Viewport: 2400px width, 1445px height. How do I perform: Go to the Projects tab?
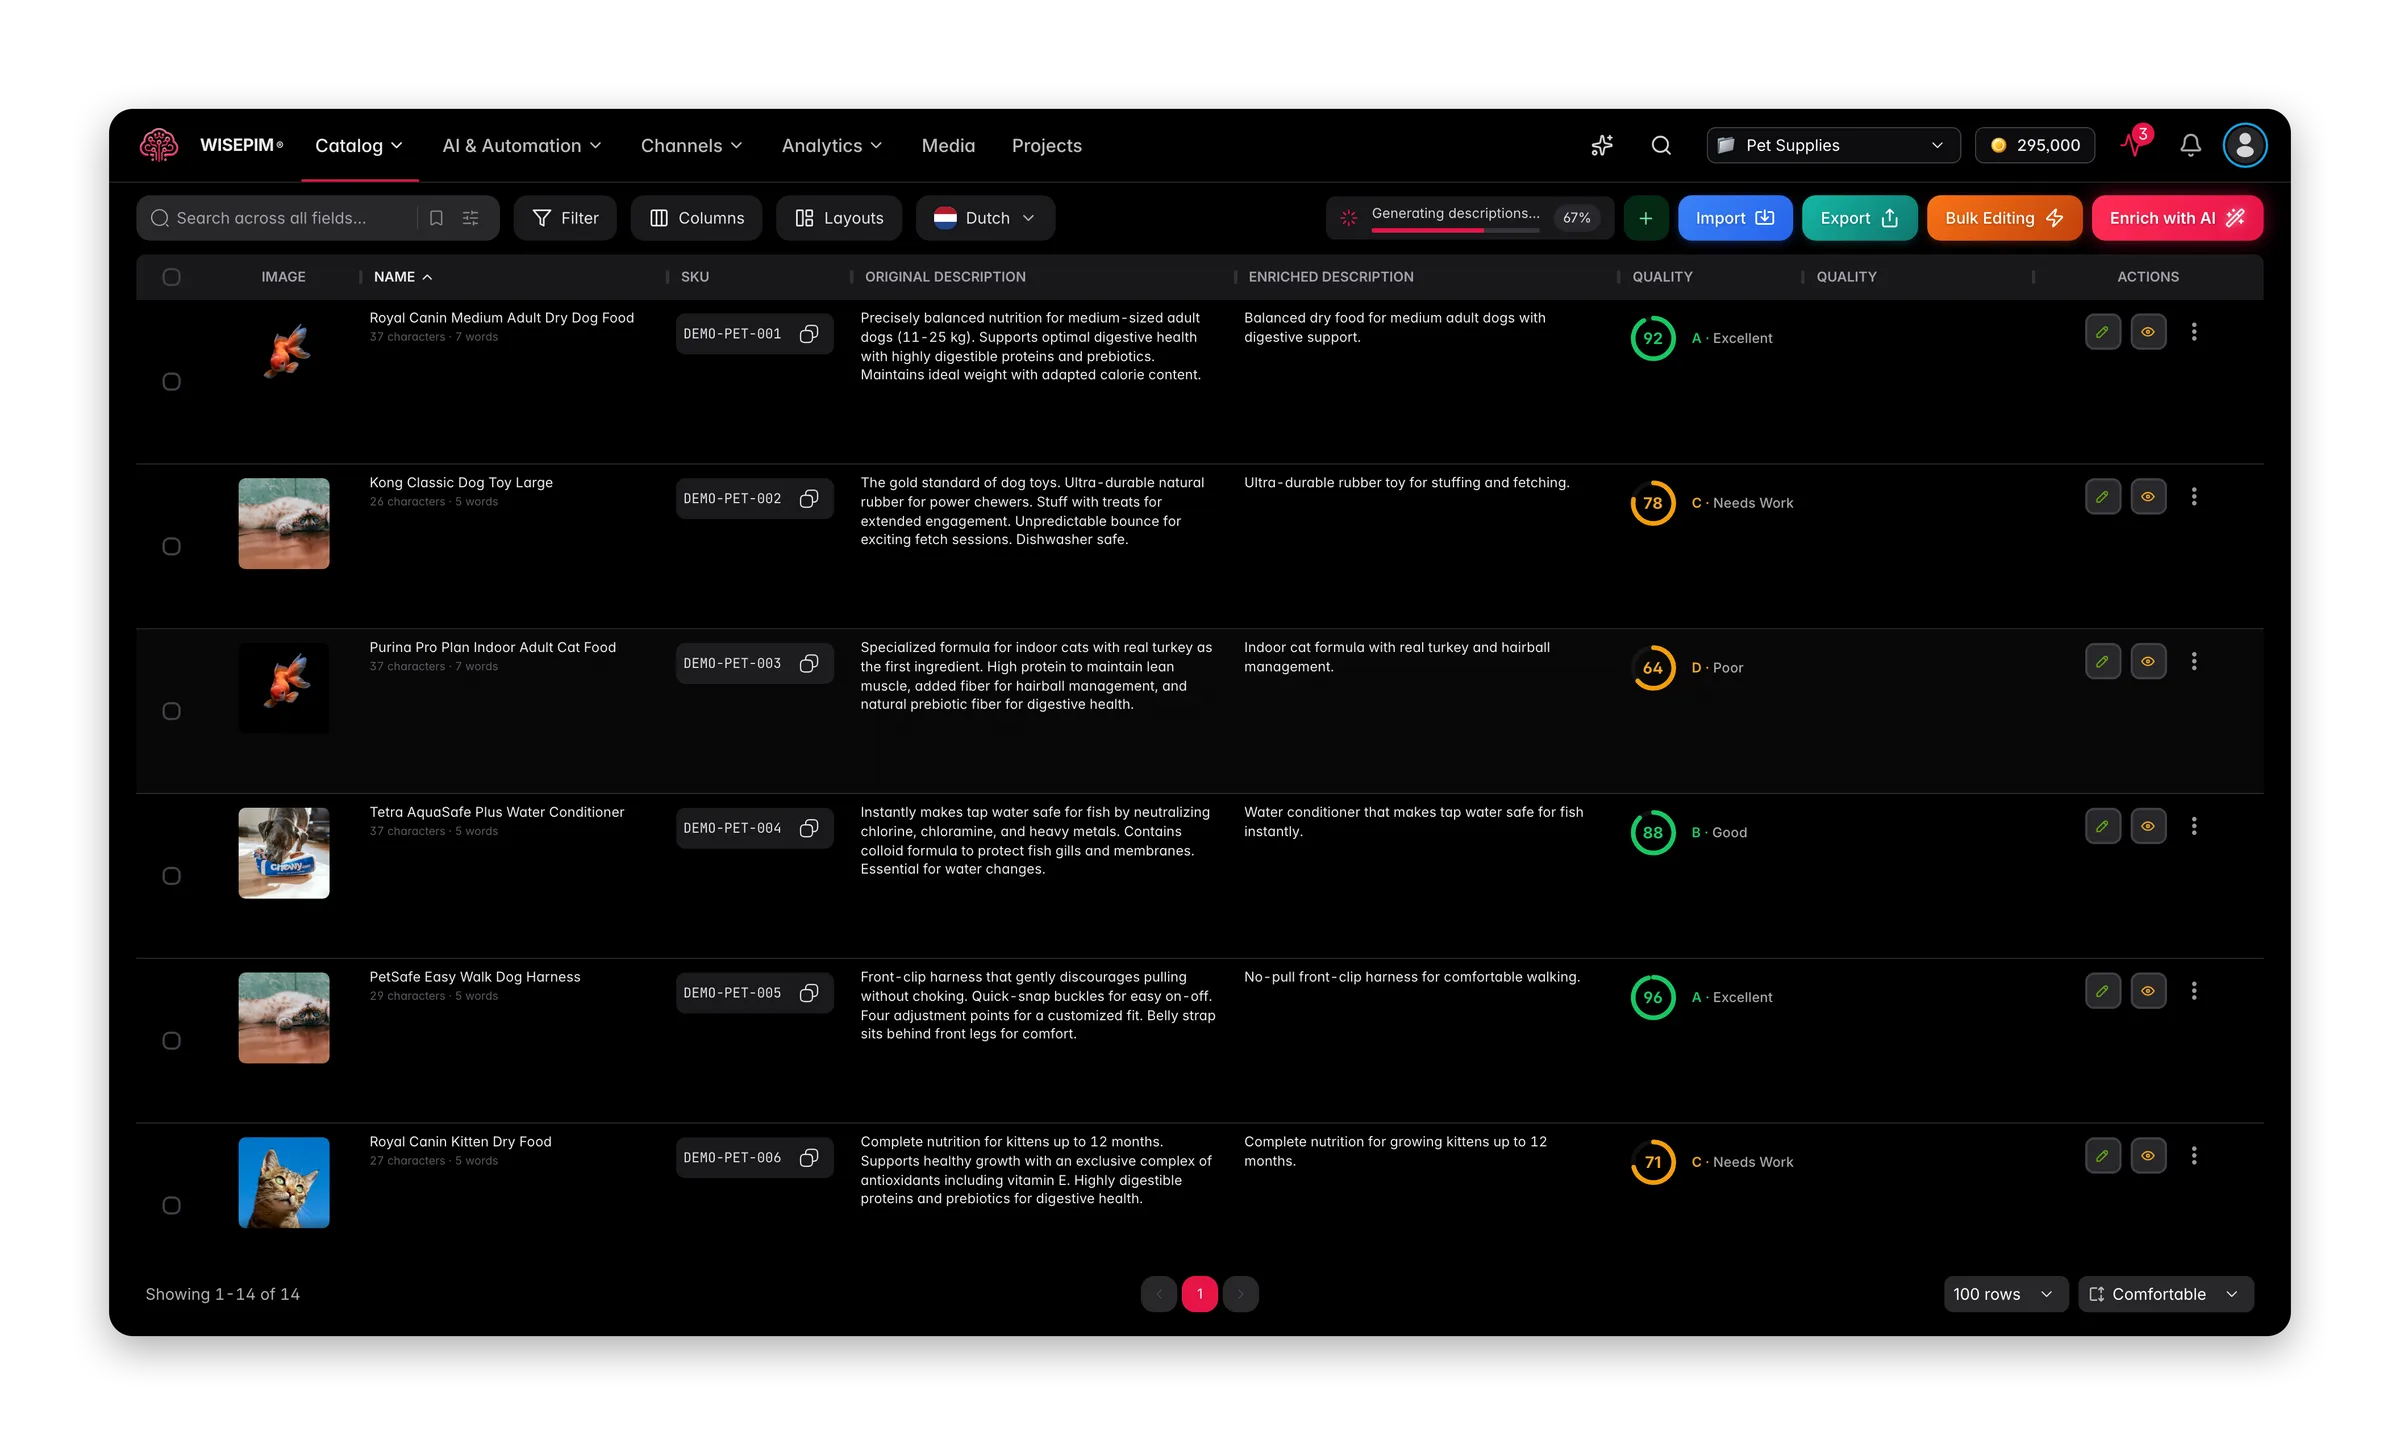coord(1046,146)
